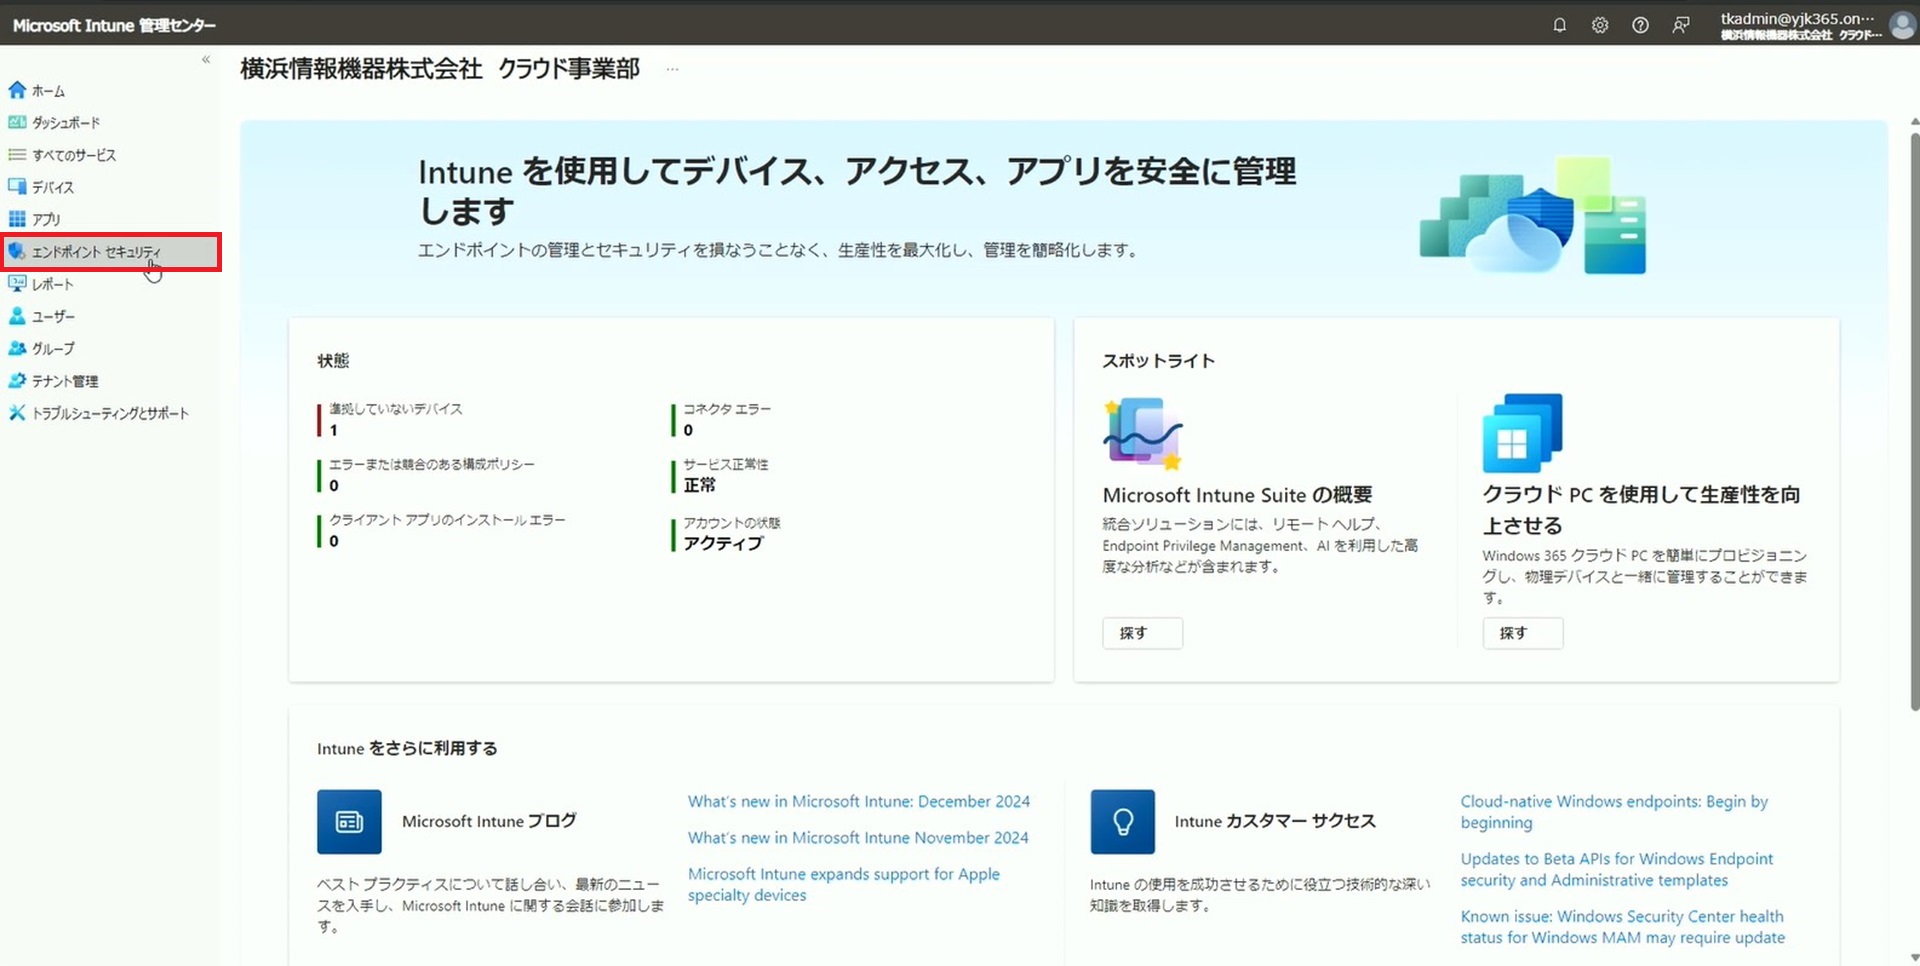Open the feedback icon in header
The width and height of the screenshot is (1920, 966).
pos(1681,25)
